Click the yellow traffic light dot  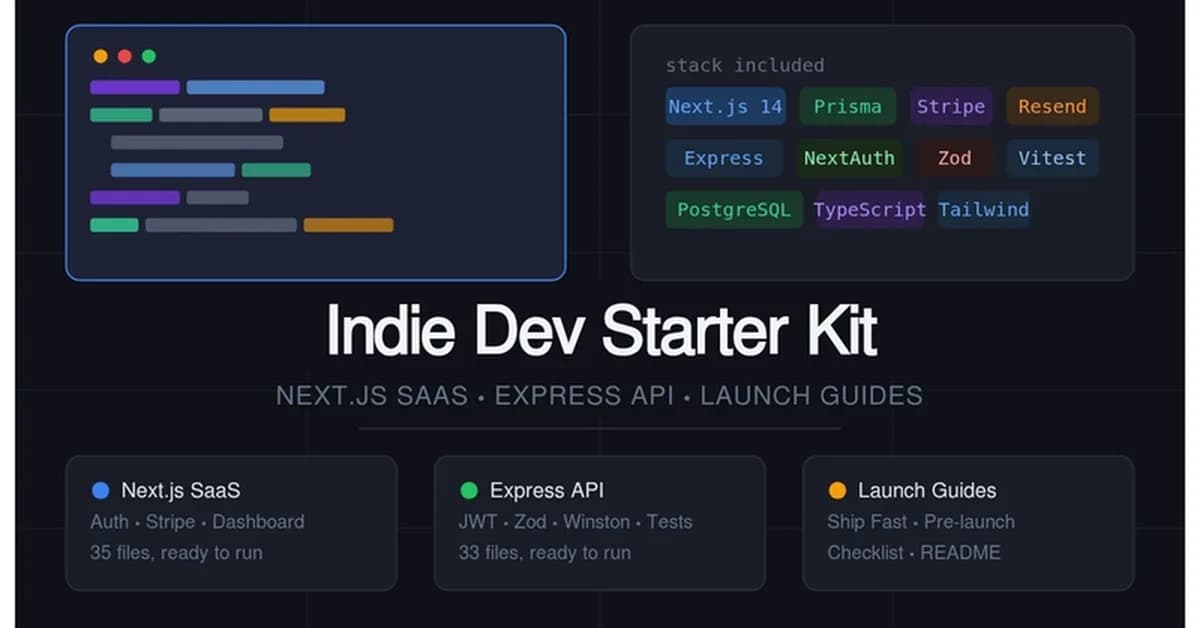click(101, 56)
